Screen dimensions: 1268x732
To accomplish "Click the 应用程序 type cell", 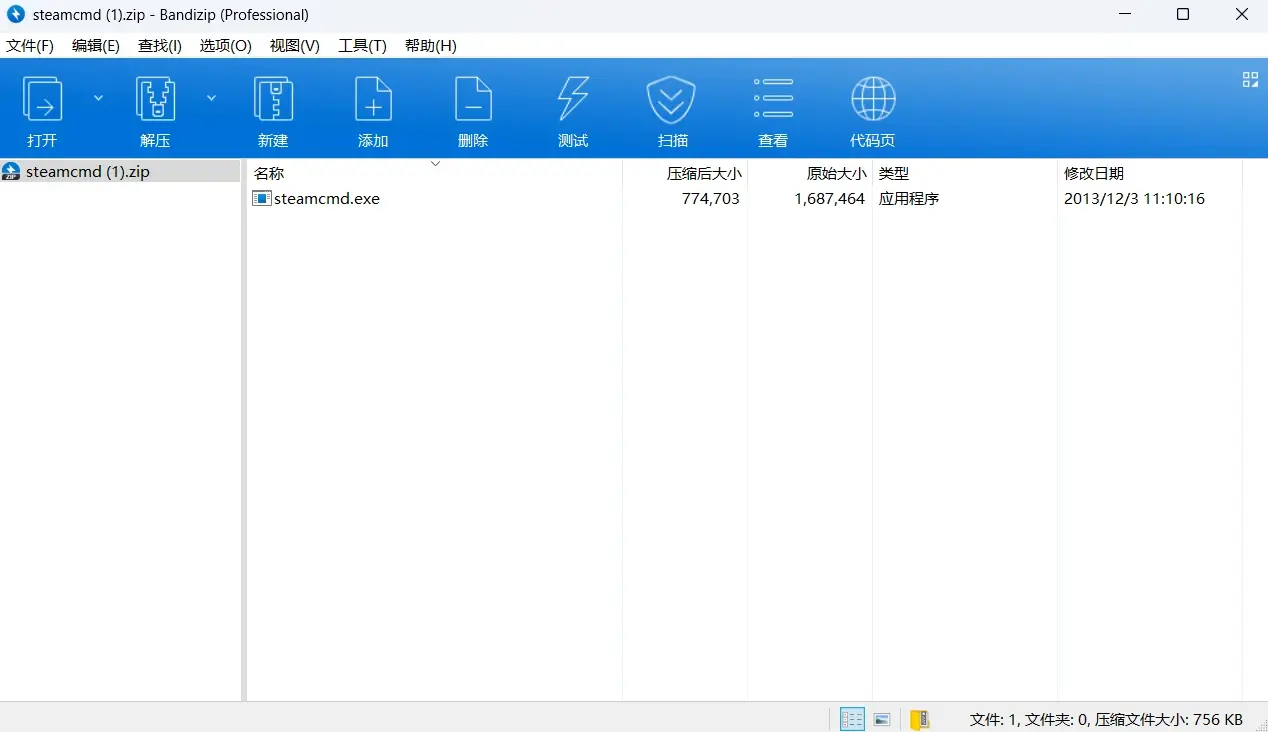I will 909,198.
